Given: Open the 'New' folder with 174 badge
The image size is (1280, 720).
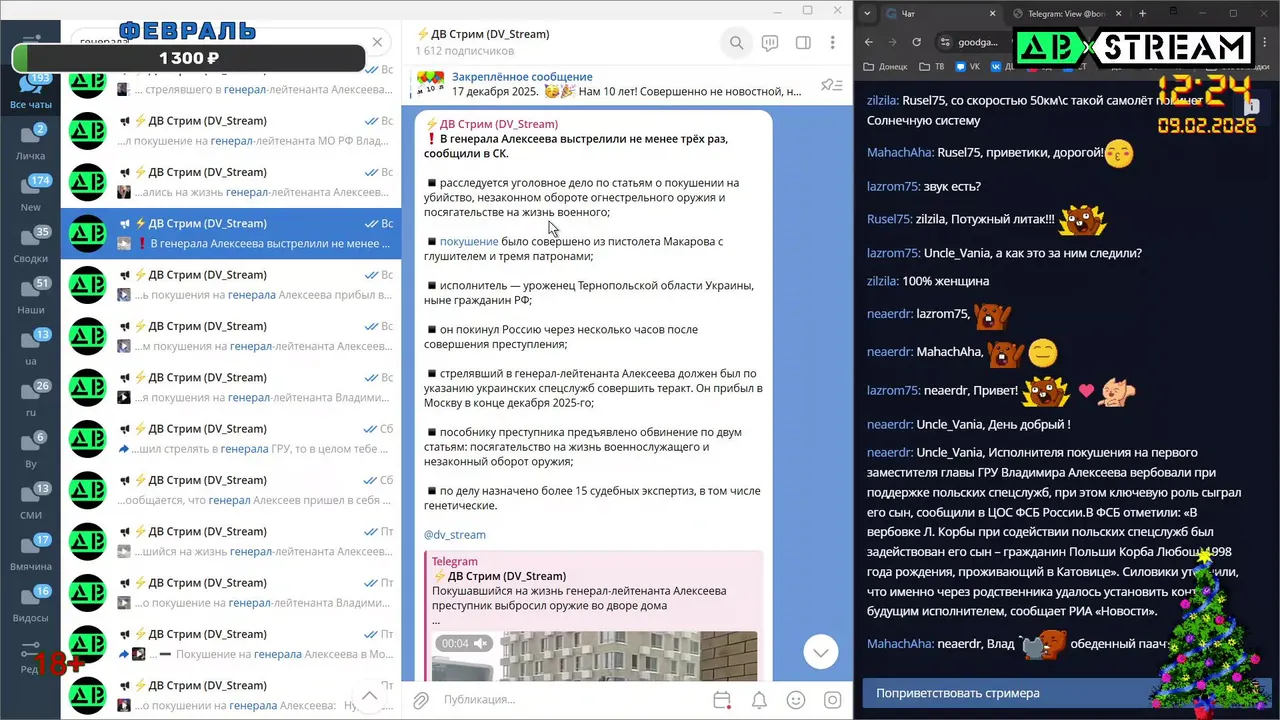Looking at the screenshot, I should pos(31,194).
